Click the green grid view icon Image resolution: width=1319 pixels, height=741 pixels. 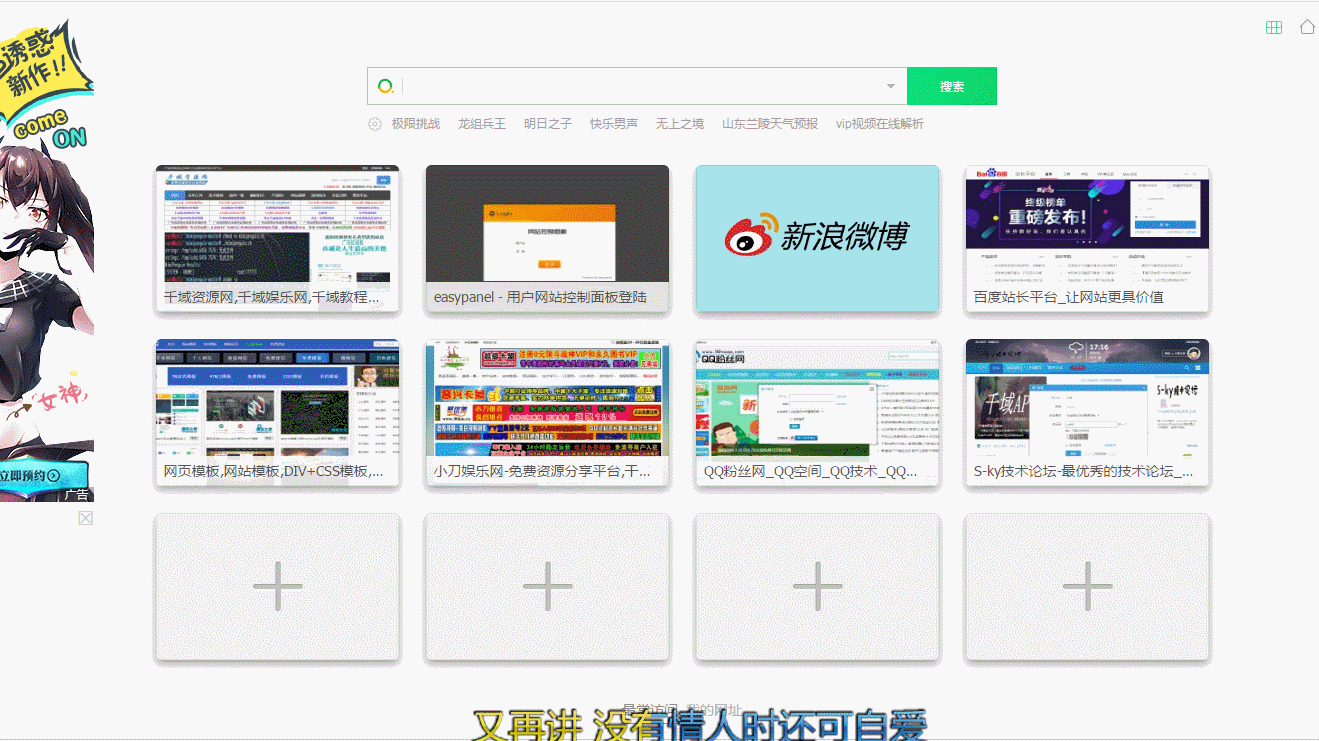click(x=1273, y=28)
